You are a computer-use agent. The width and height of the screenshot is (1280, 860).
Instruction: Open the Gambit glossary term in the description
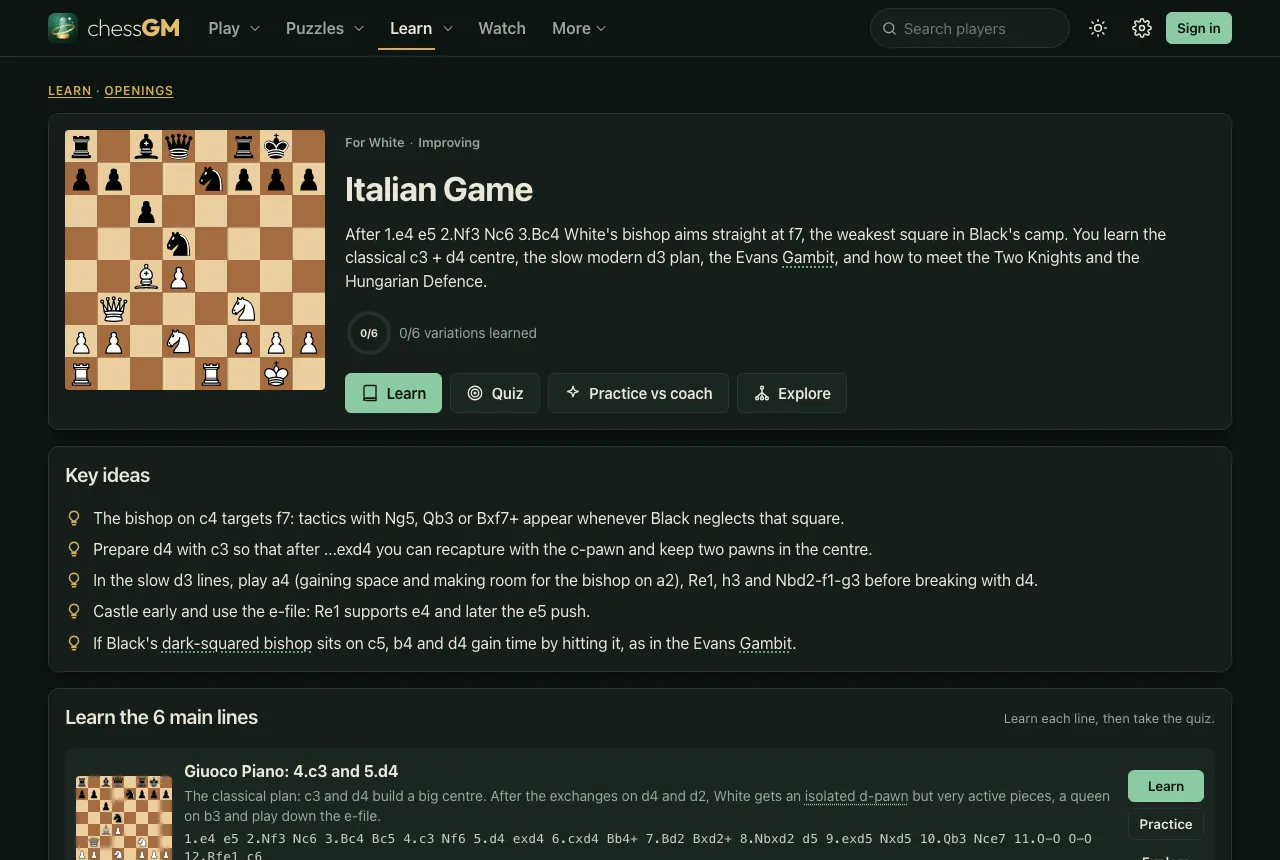click(x=808, y=257)
